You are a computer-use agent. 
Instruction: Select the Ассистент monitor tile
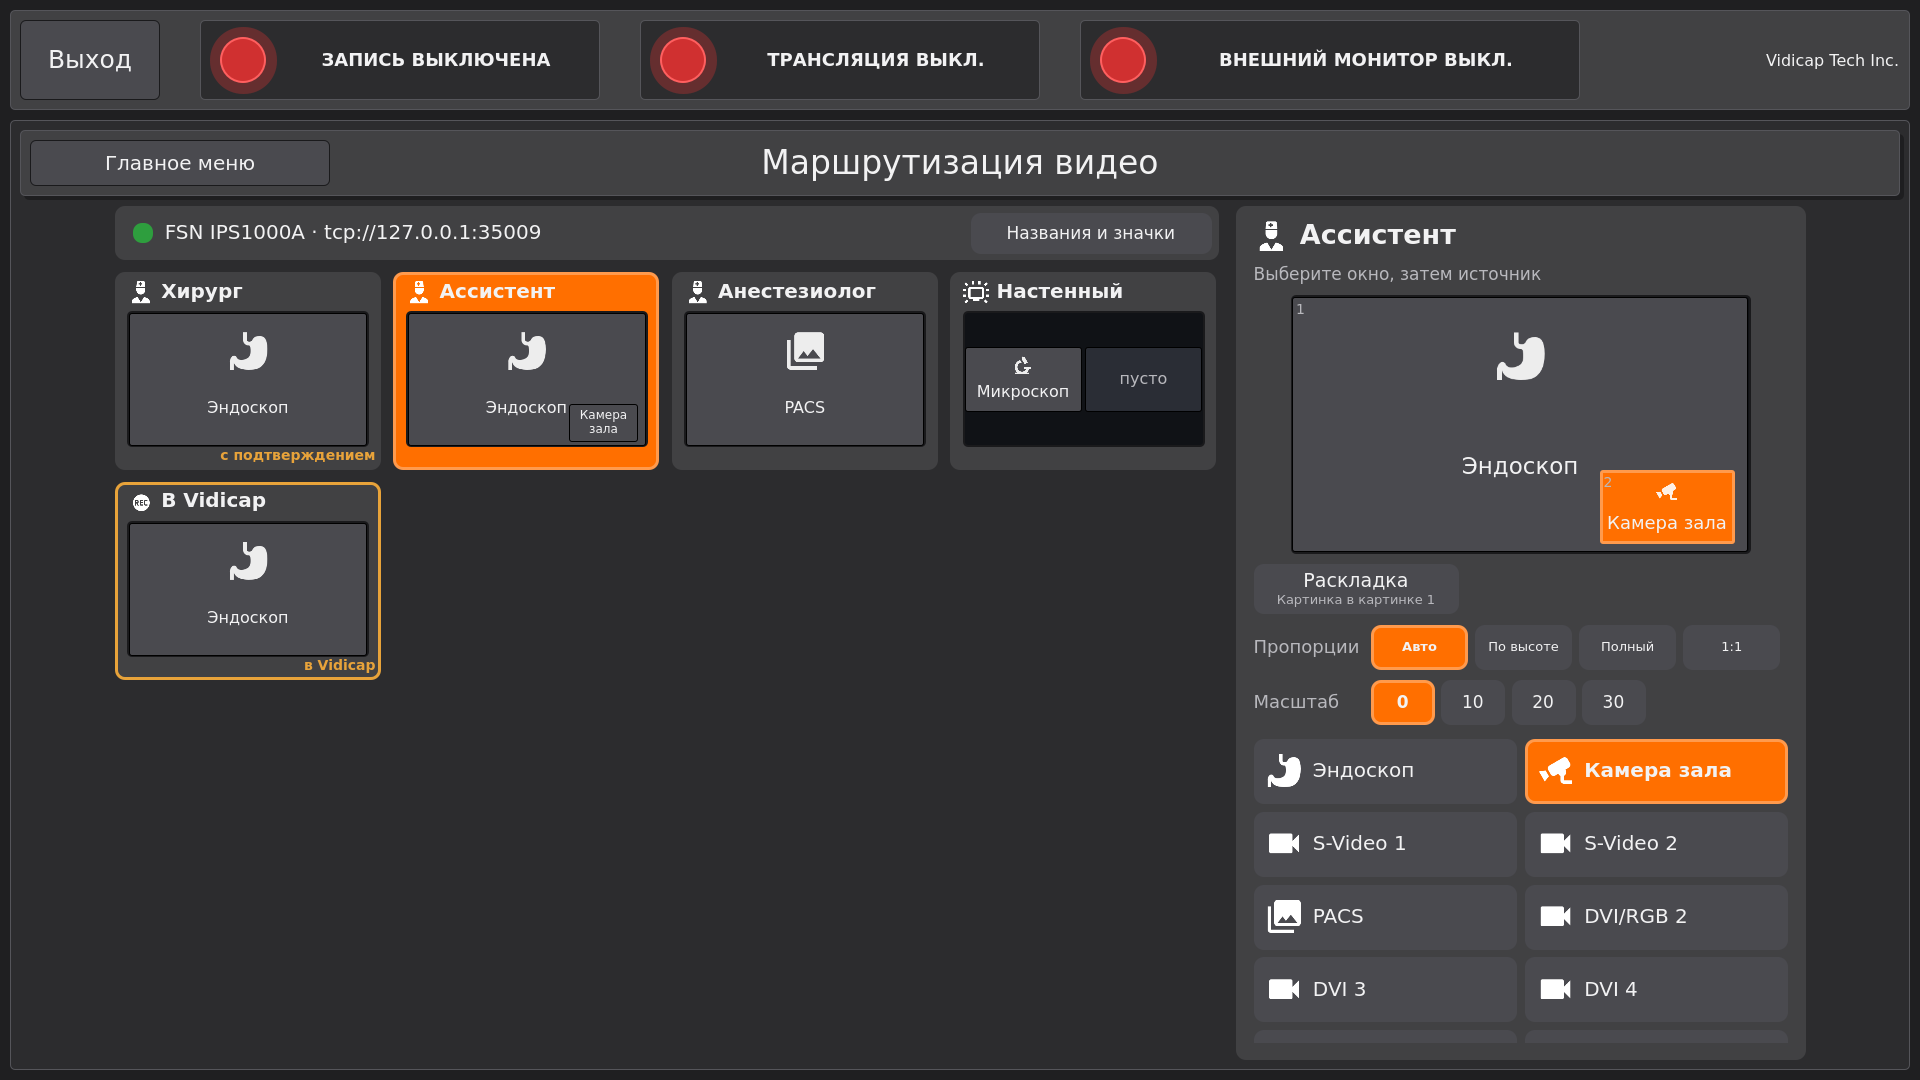[526, 371]
